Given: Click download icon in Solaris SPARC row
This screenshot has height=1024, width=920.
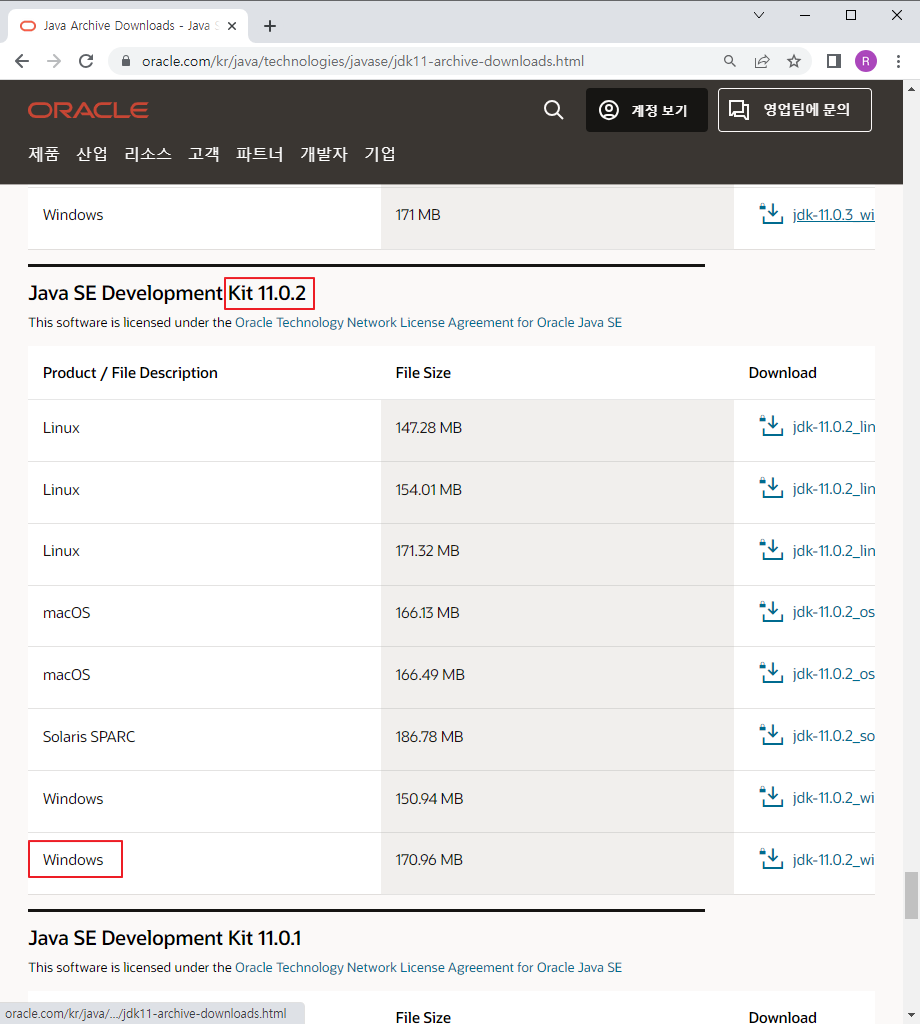Looking at the screenshot, I should [771, 735].
